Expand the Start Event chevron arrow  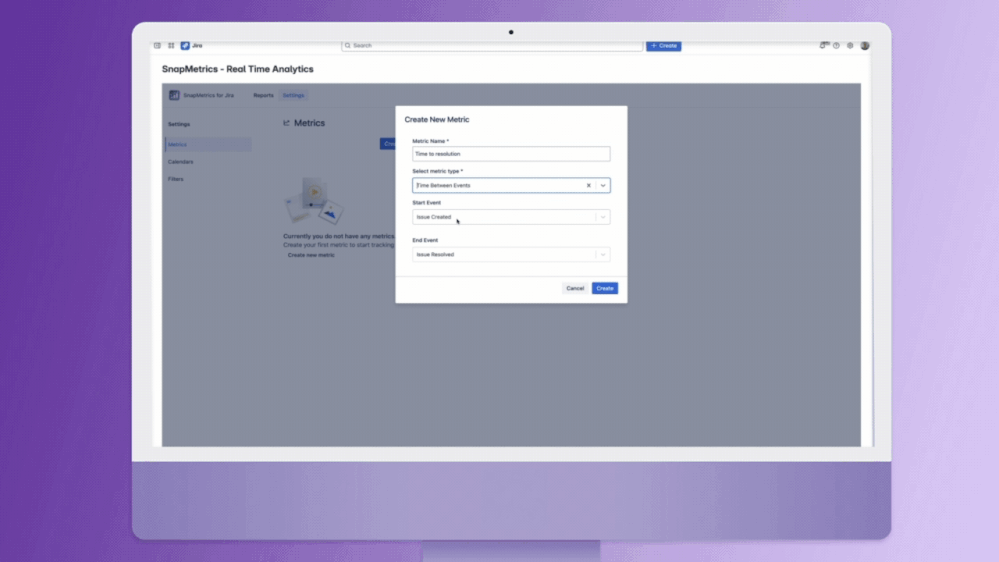603,217
